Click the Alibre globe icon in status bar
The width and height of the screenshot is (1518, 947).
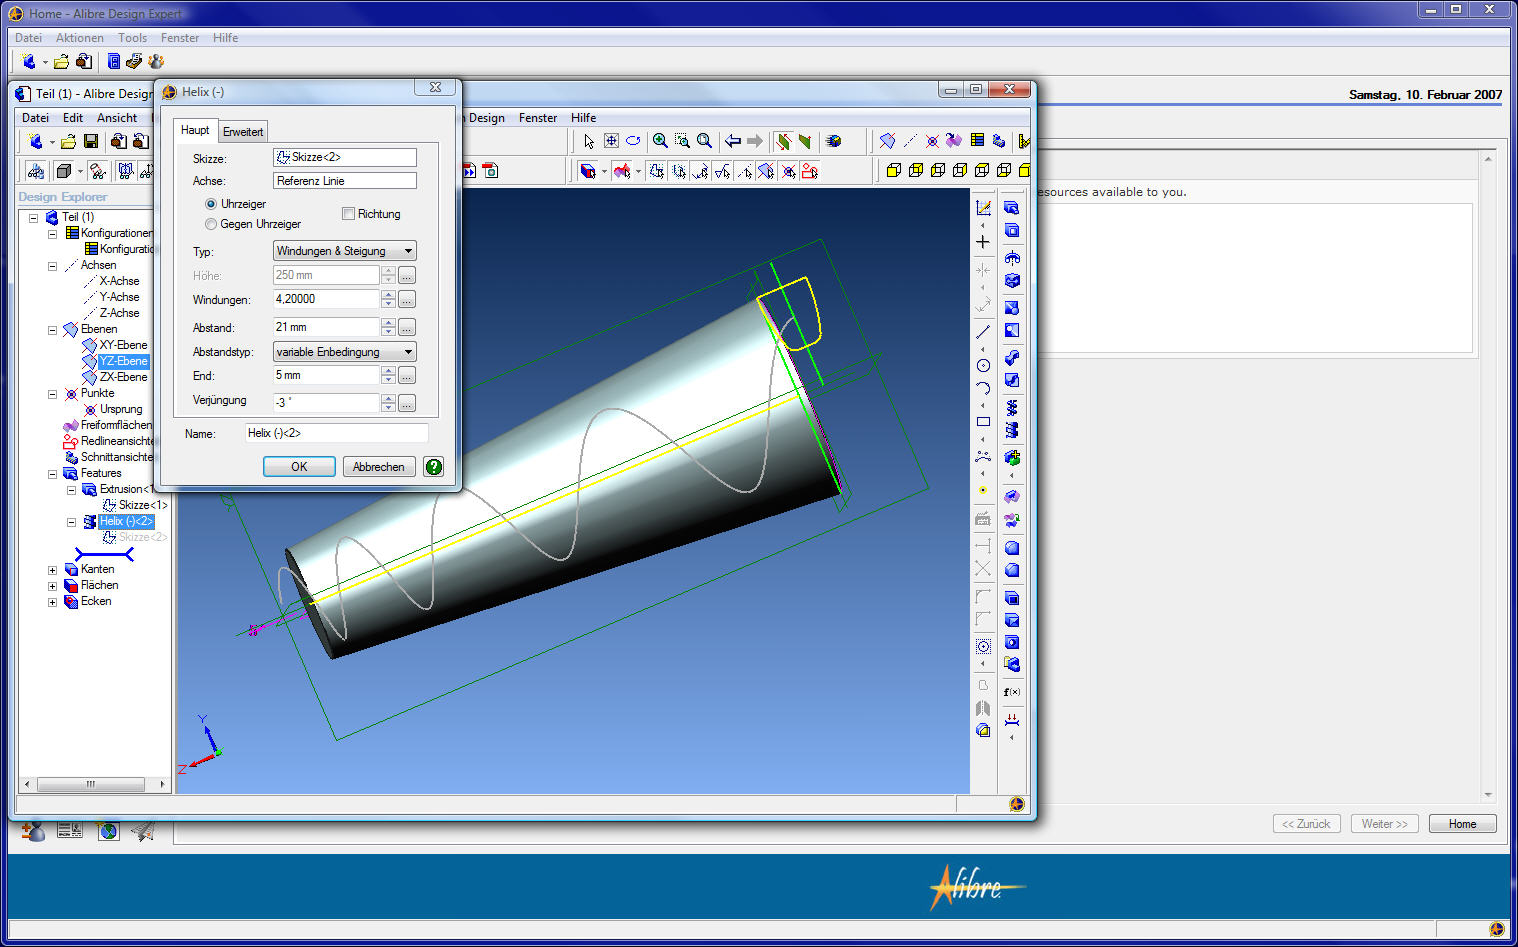click(1017, 804)
